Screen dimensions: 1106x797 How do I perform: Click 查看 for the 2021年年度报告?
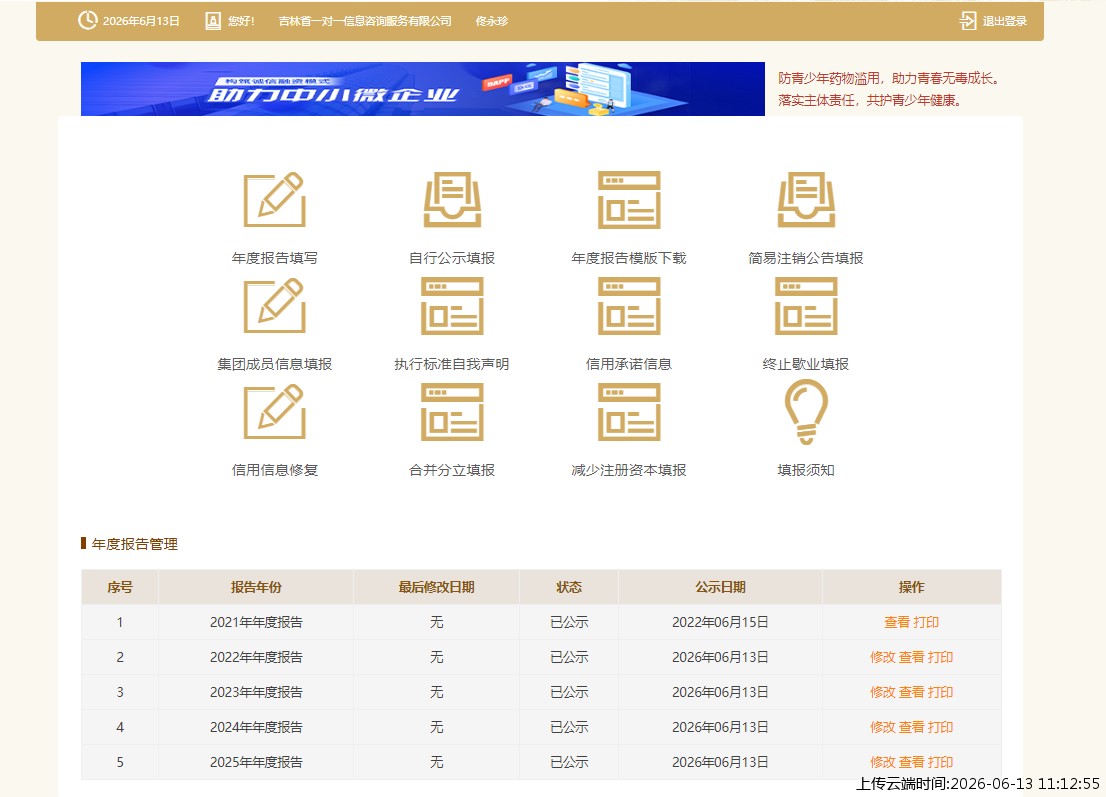click(897, 622)
